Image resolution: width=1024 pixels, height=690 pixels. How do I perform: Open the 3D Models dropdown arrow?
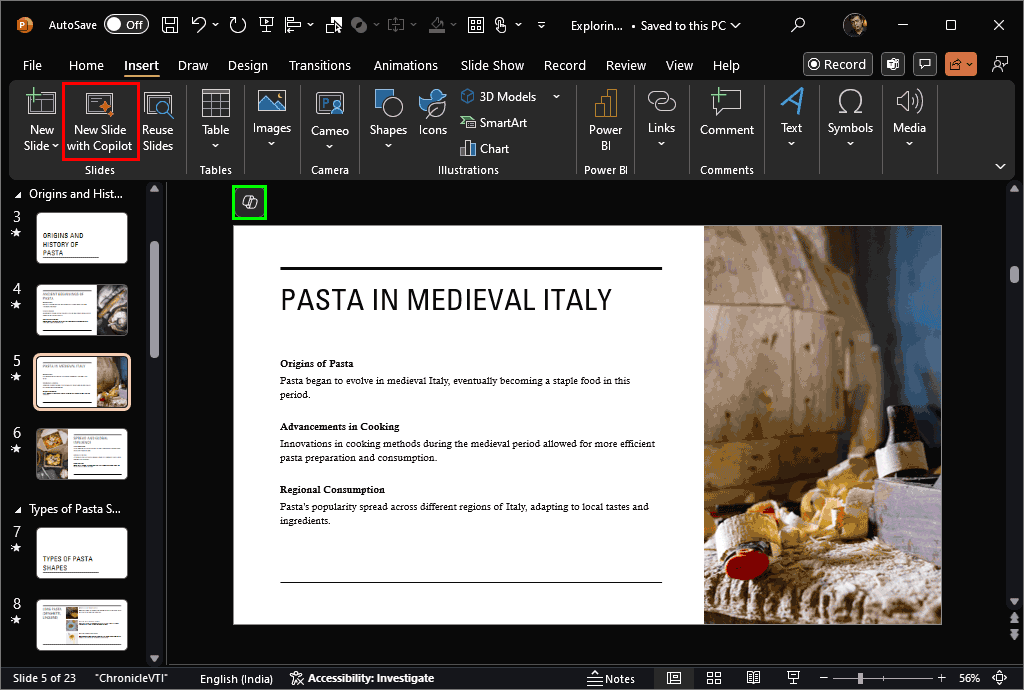(556, 97)
